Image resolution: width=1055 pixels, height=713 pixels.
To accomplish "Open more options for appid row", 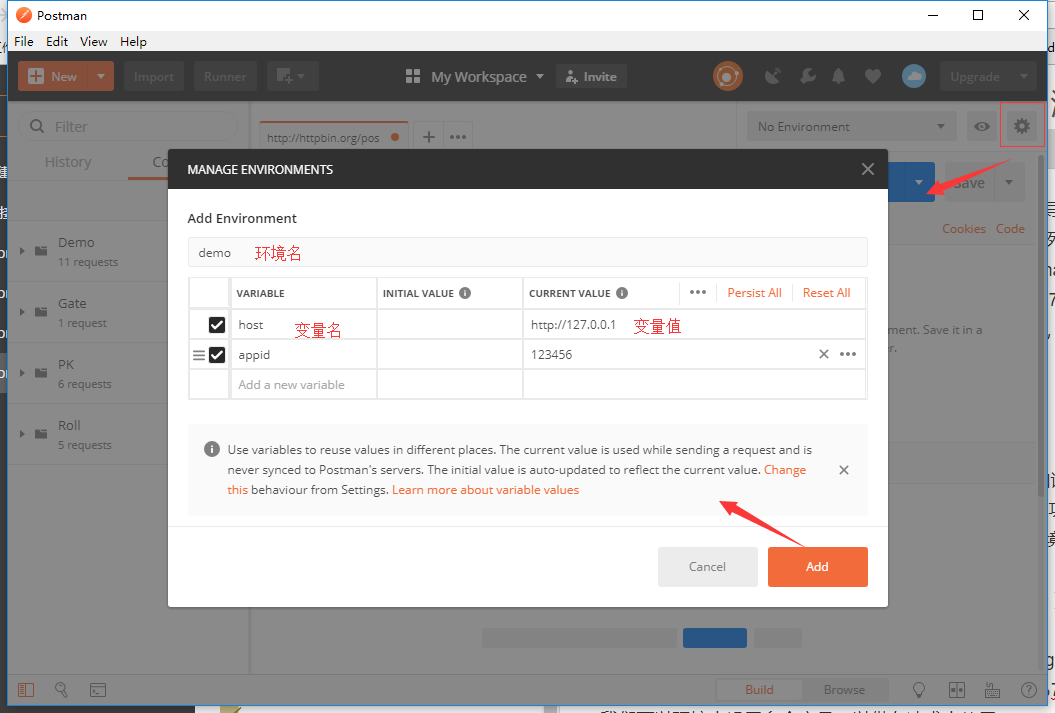I will pos(848,354).
